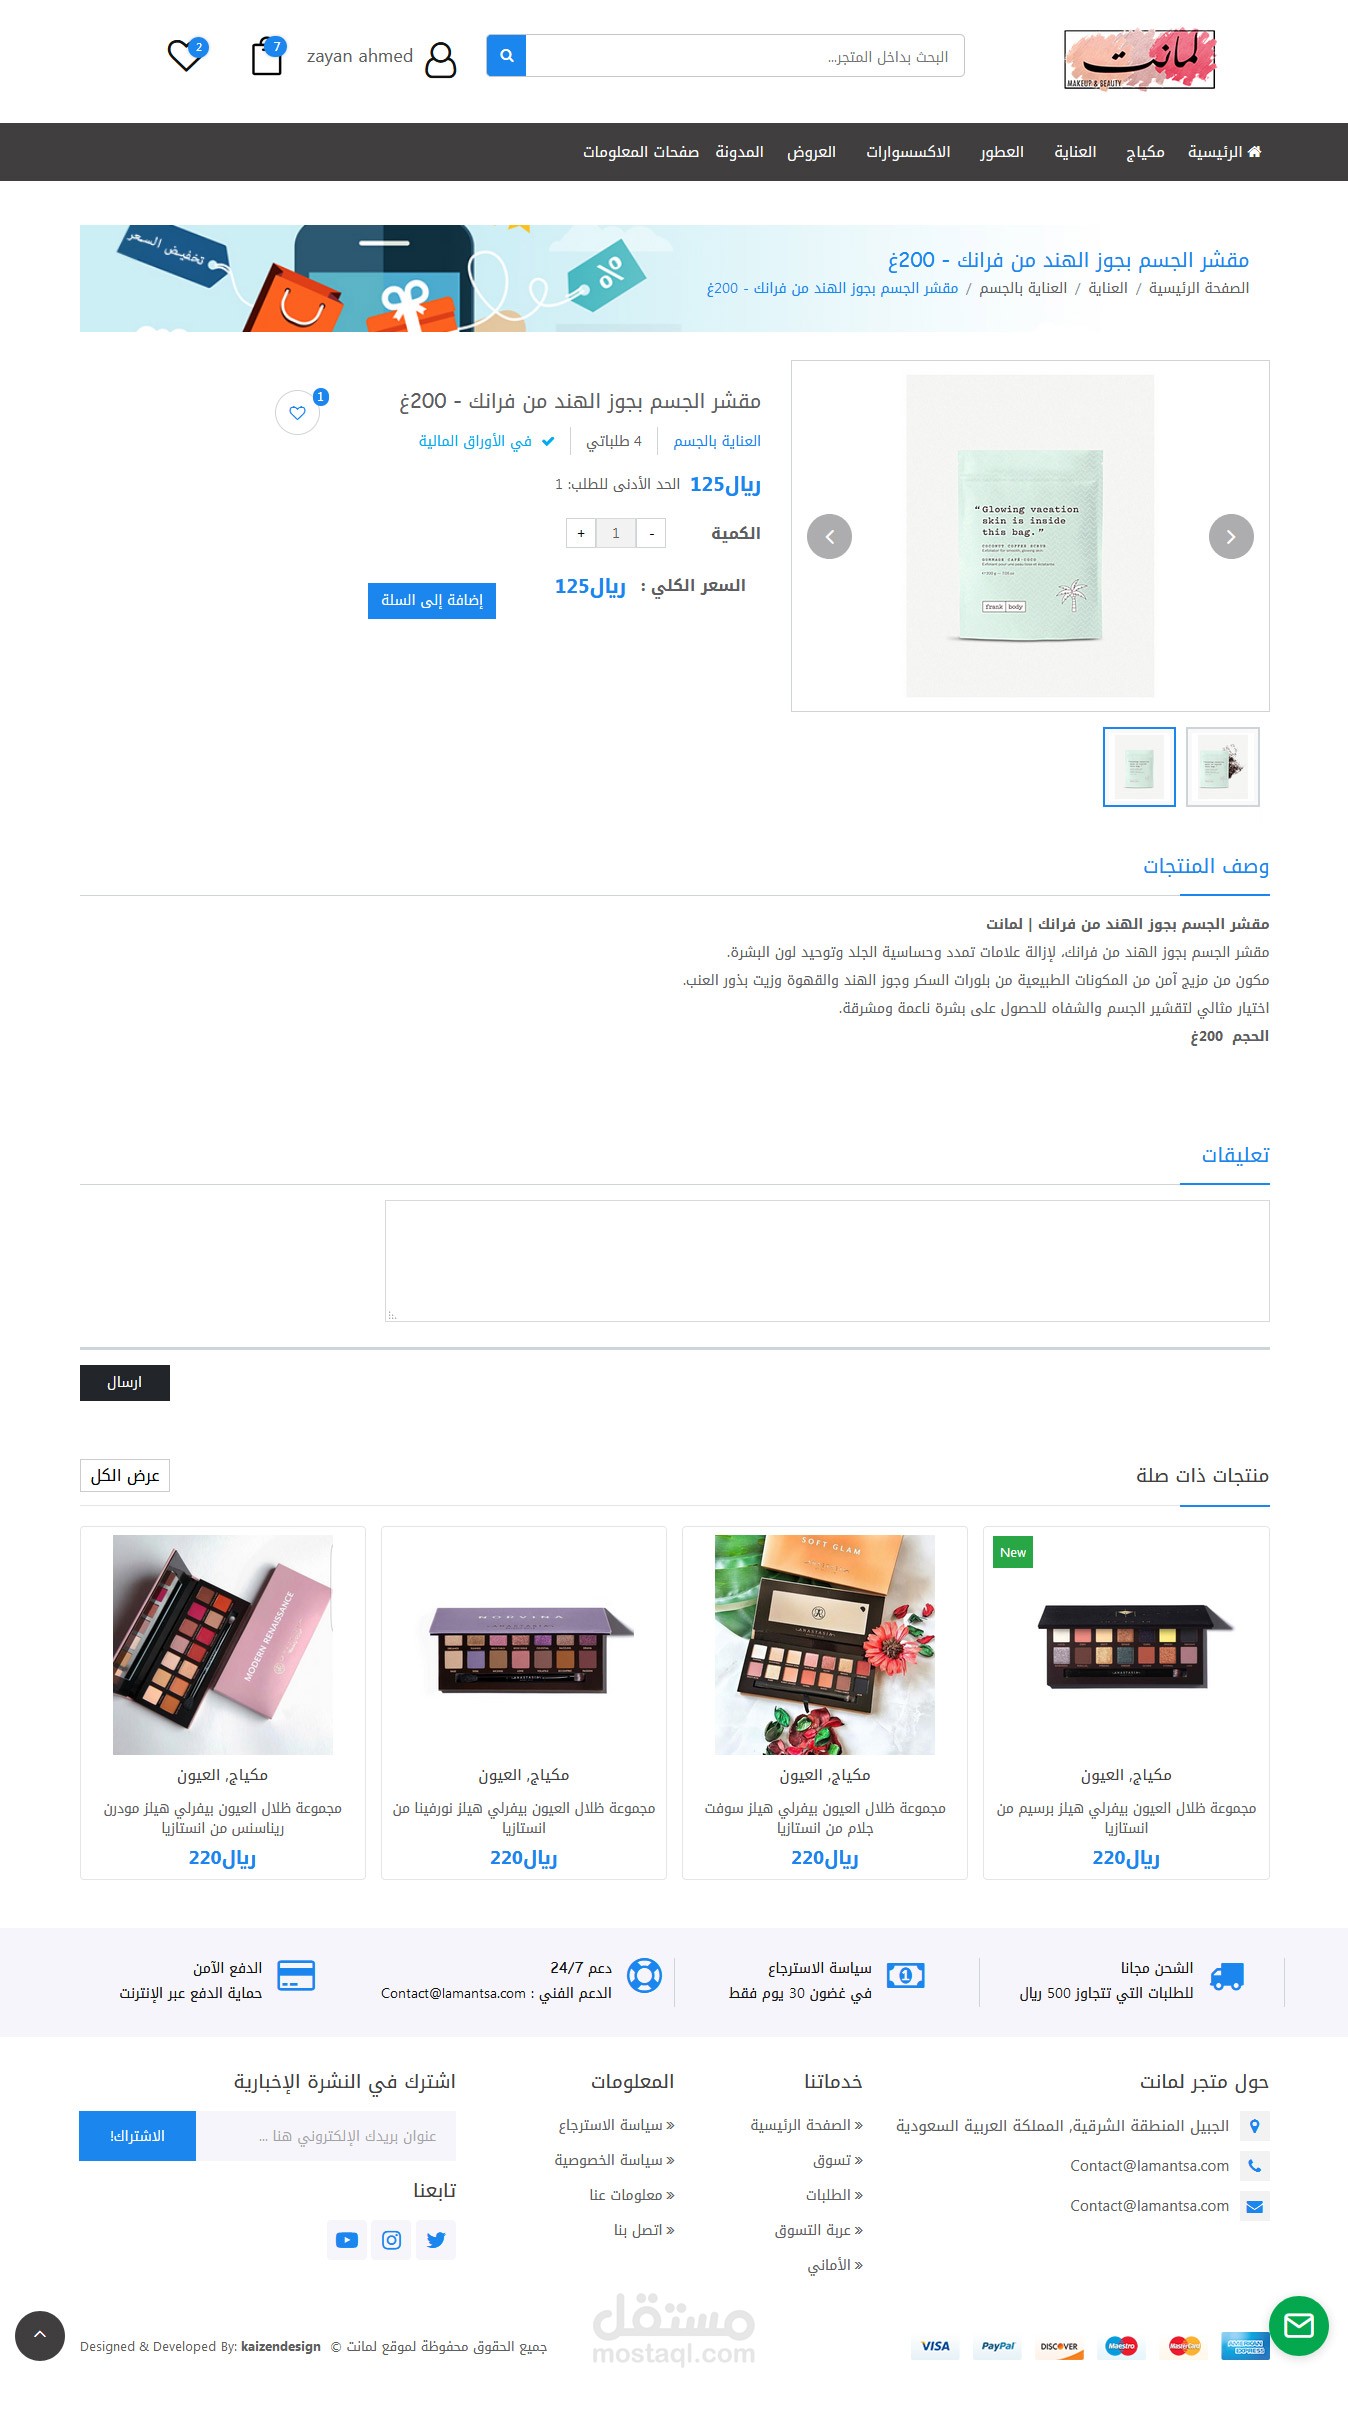Open the Twitter social icon
The height and width of the screenshot is (2416, 1348).
point(436,2240)
